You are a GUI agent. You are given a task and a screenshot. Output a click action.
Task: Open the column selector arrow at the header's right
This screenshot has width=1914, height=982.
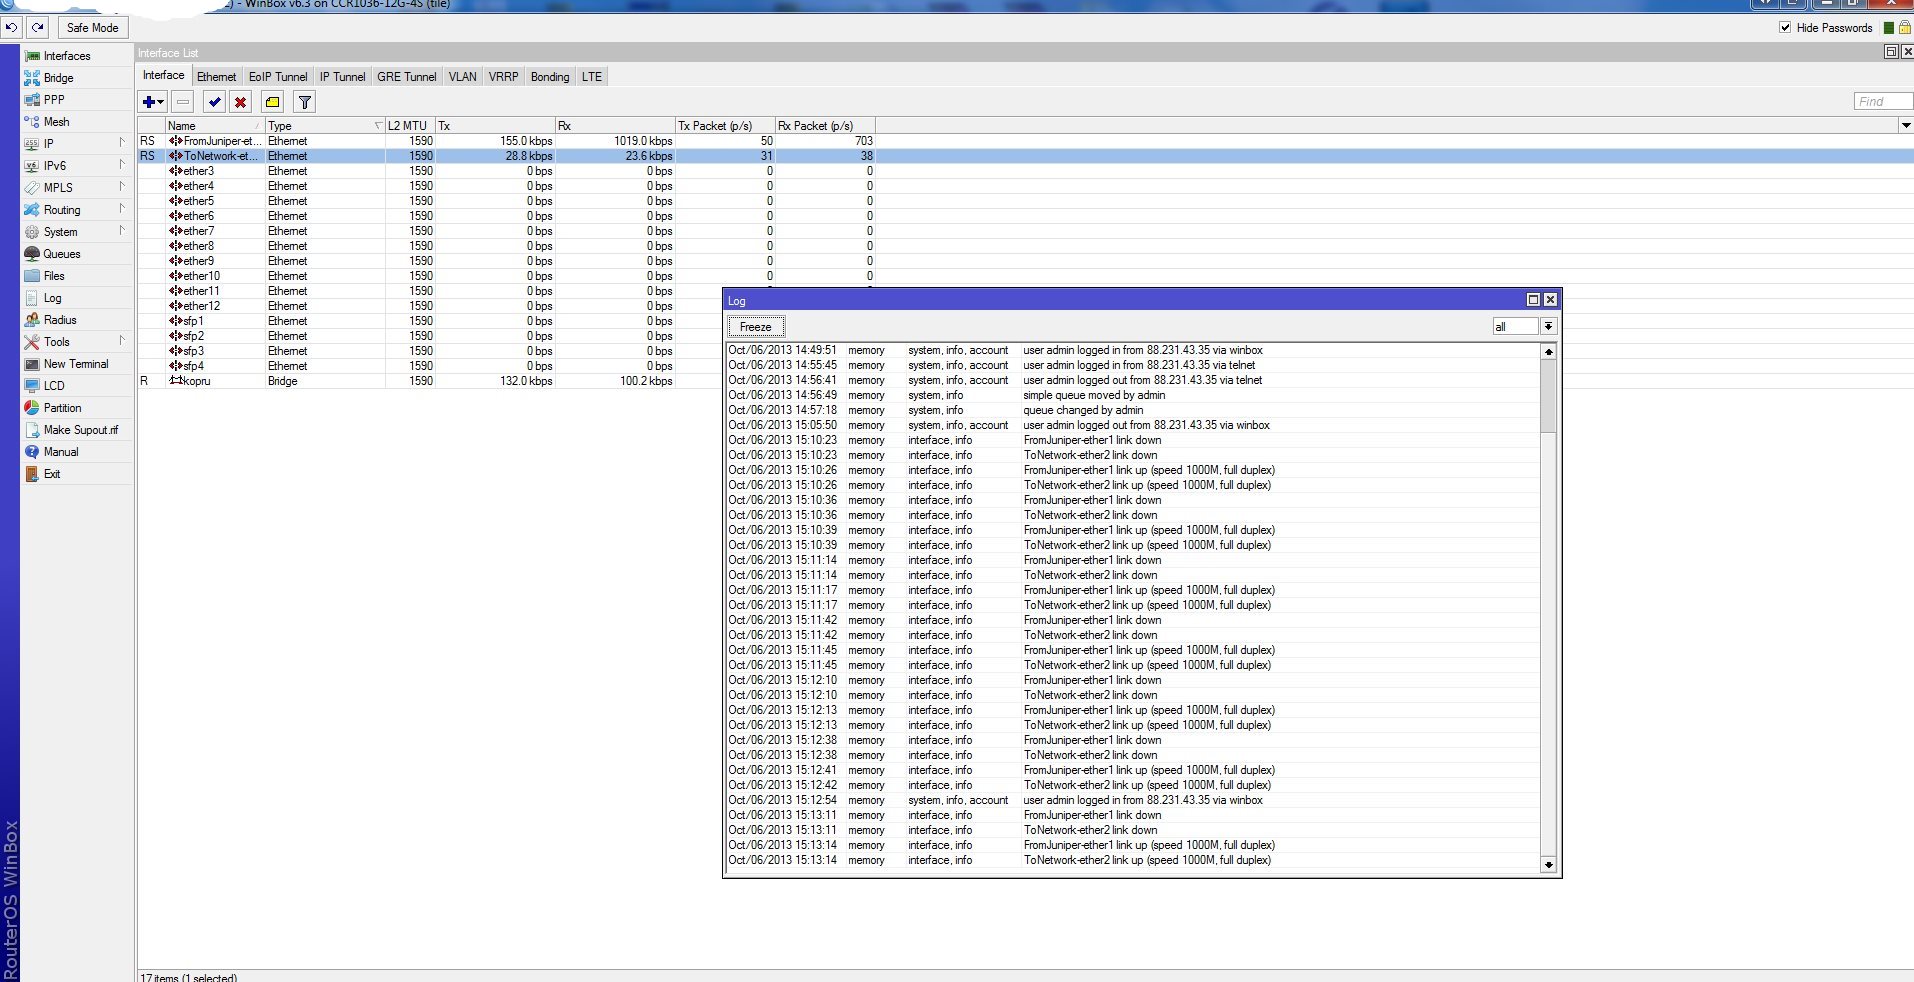(x=1904, y=125)
